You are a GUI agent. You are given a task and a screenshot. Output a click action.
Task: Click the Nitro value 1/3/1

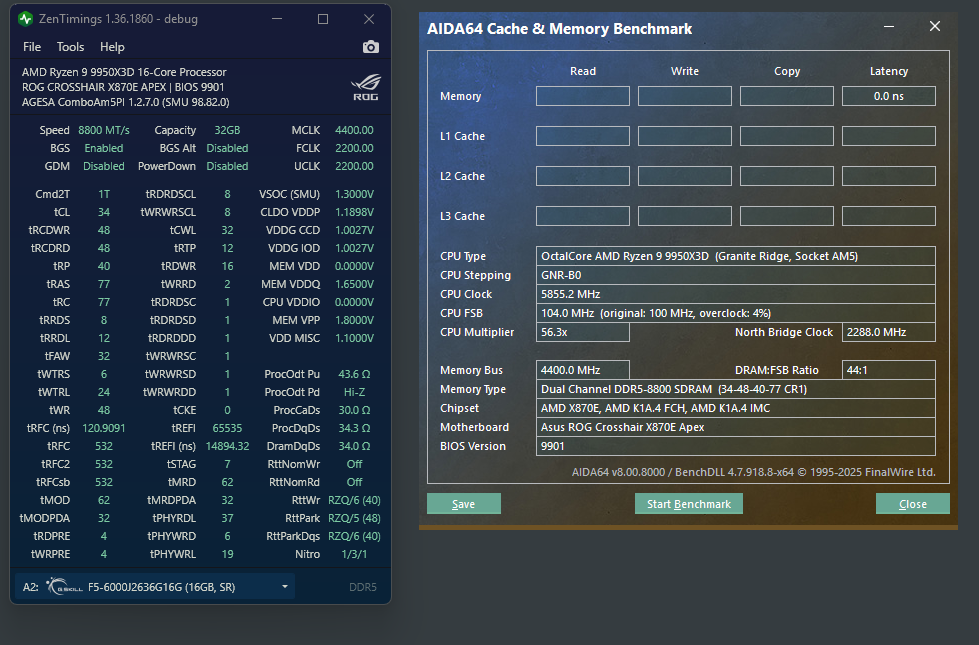point(354,554)
